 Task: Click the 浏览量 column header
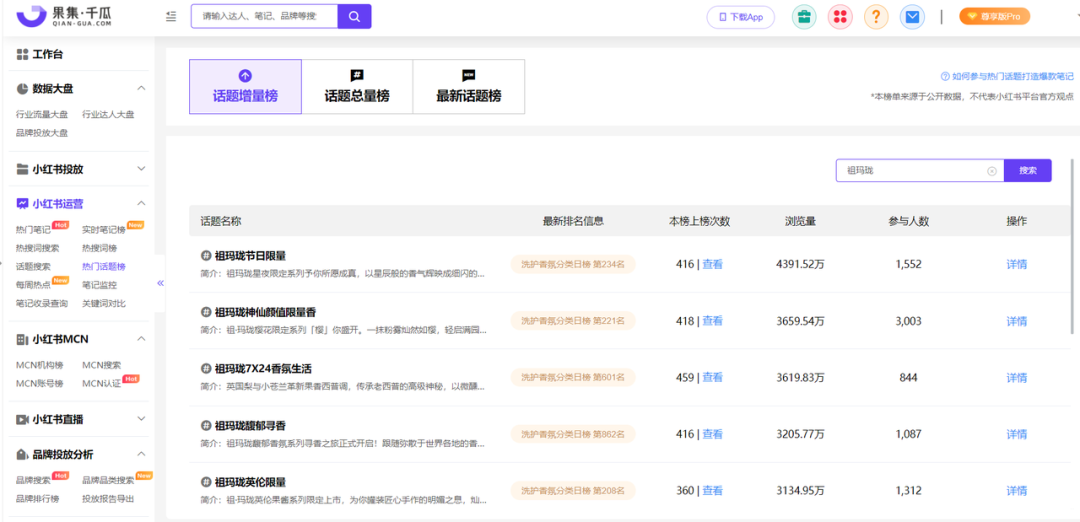[x=800, y=221]
